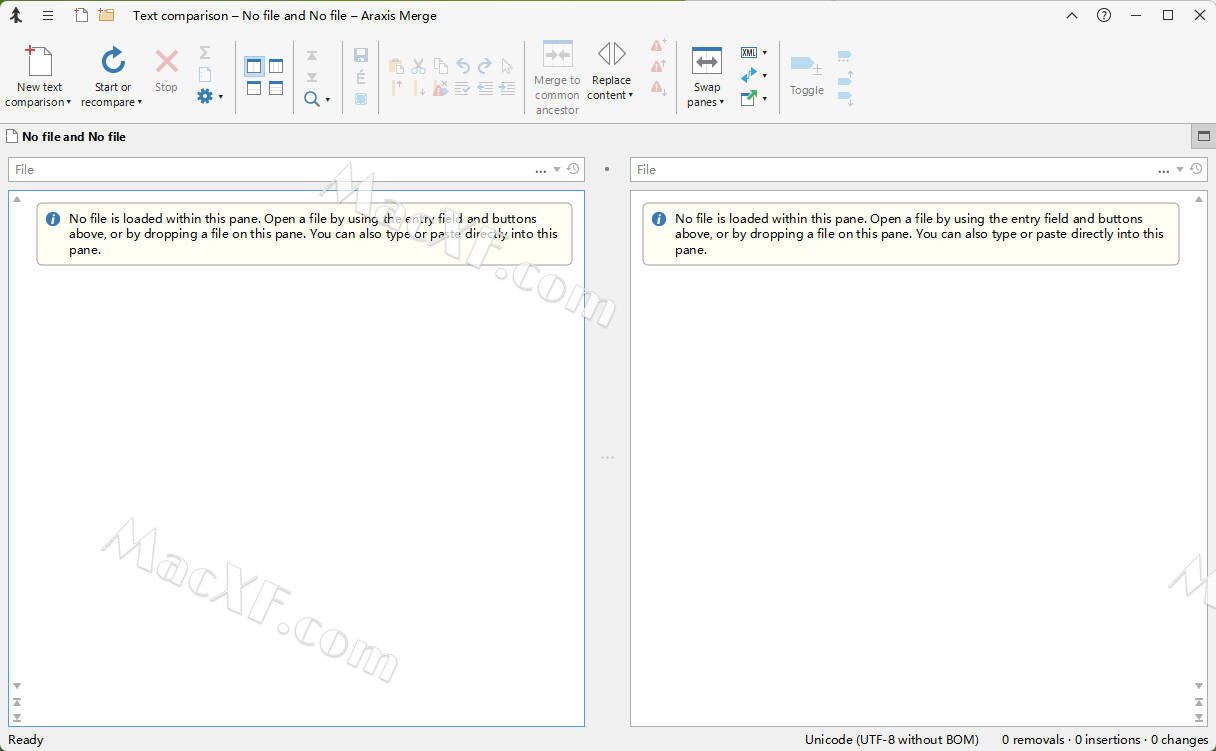Expand the blue diagonal arrows dropdown
Image resolution: width=1216 pixels, height=751 pixels.
point(765,76)
